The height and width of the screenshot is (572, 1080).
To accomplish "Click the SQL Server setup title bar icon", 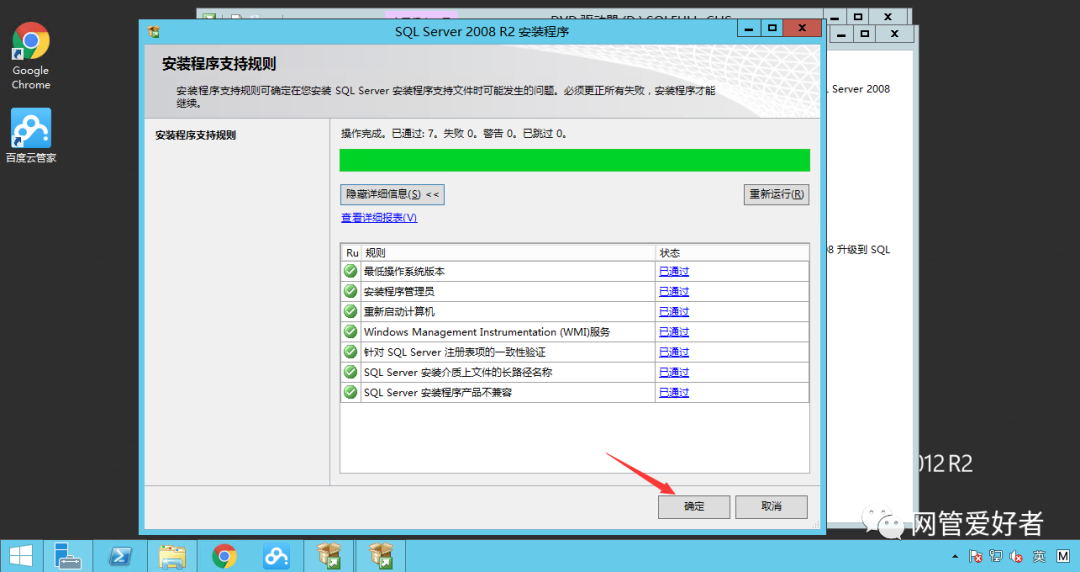I will coord(154,32).
